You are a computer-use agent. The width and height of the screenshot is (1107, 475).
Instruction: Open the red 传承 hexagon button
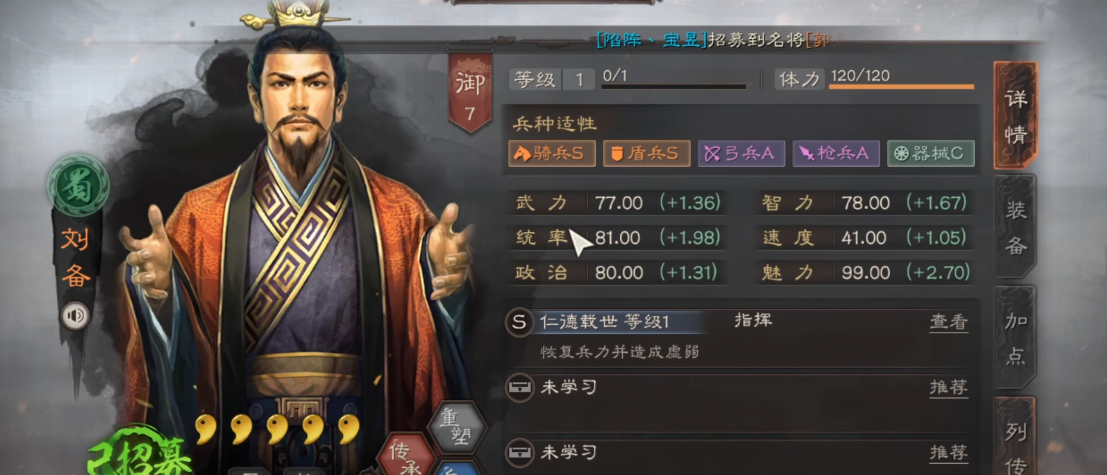[x=406, y=455]
